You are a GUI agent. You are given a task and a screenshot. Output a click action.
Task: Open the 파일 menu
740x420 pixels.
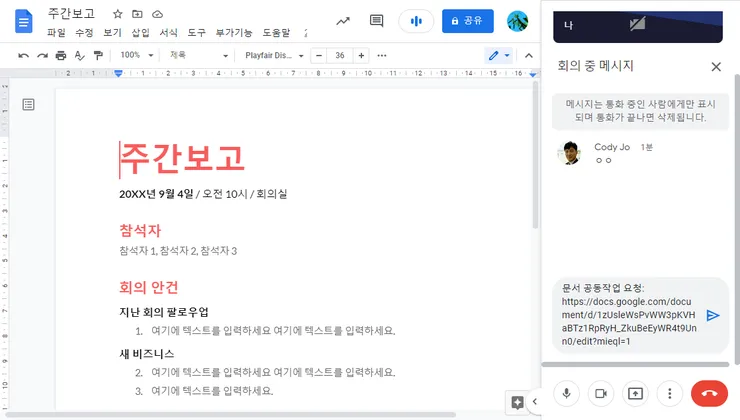(56, 33)
